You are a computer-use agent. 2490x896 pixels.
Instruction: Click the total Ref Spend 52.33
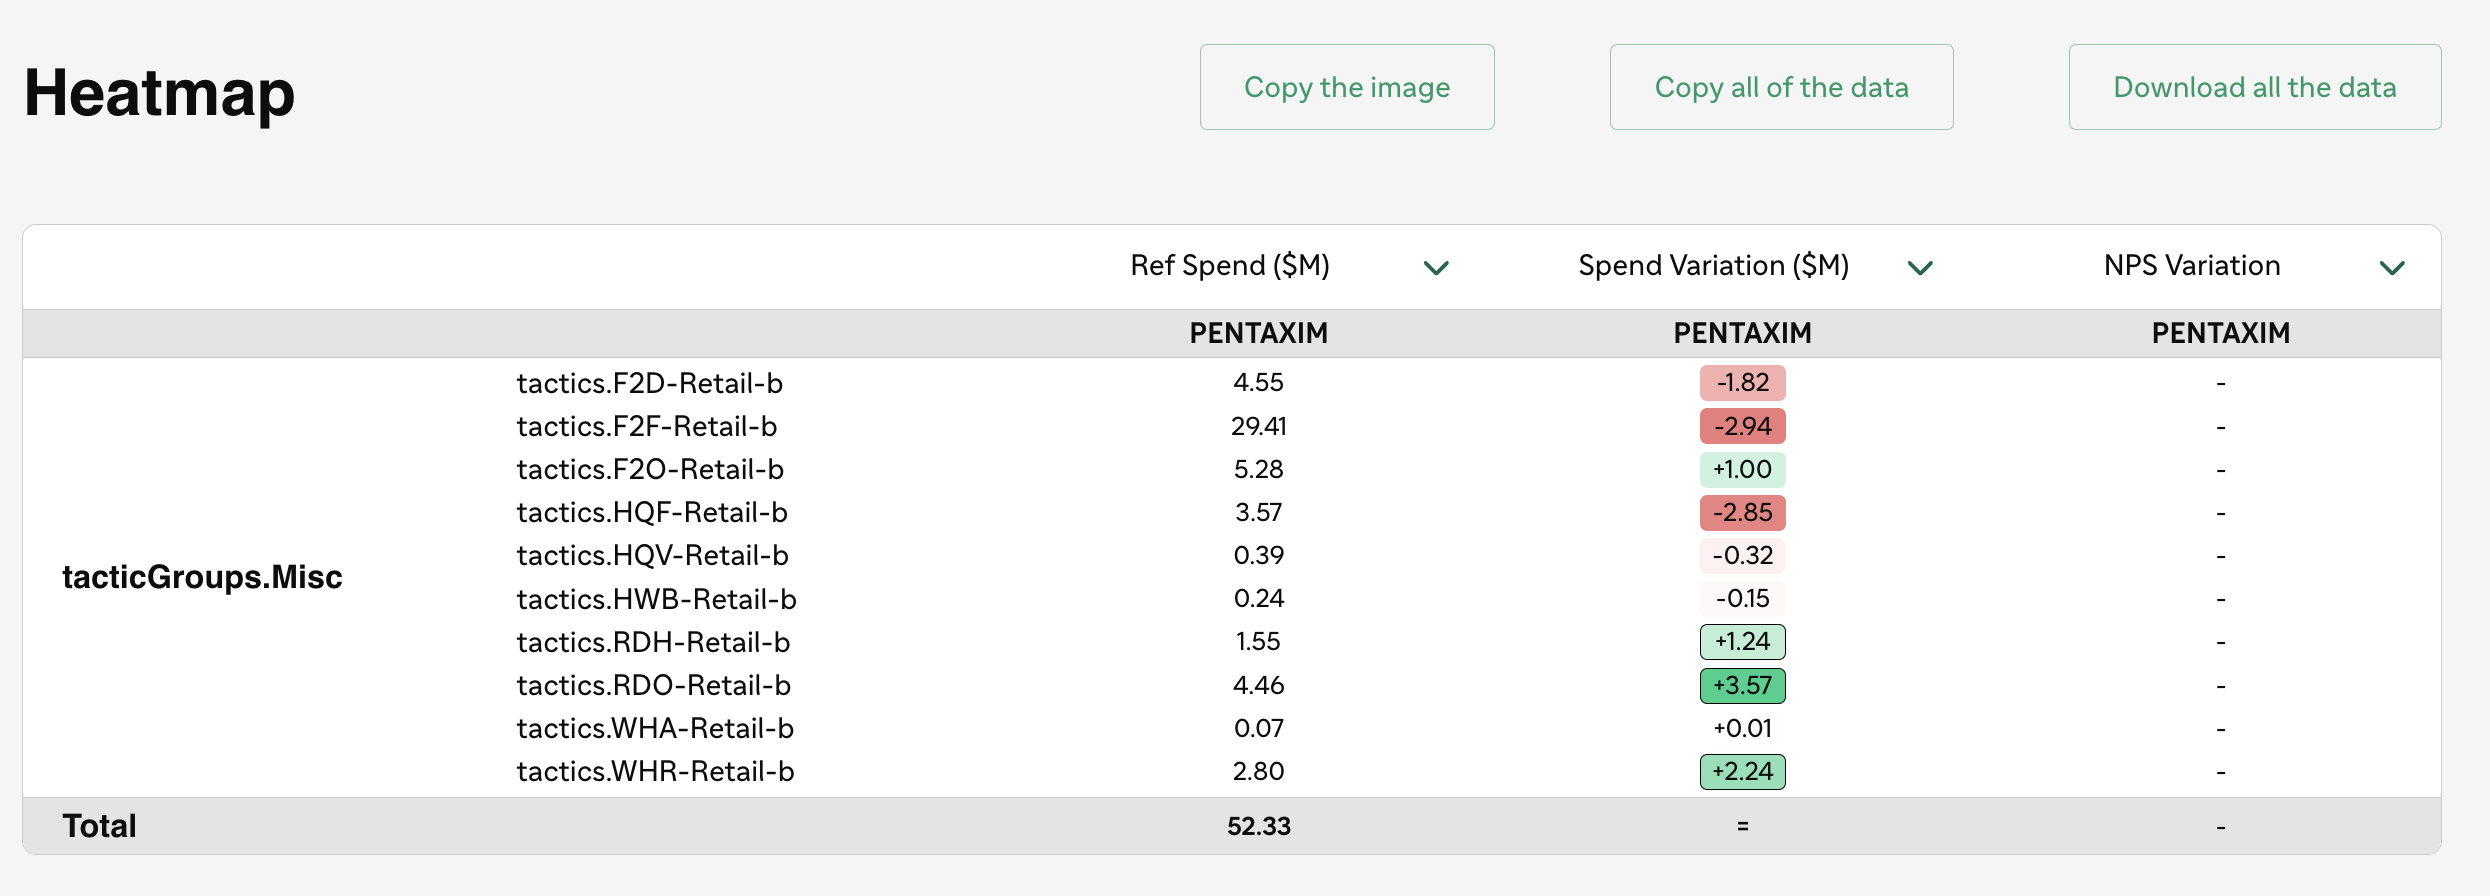[1259, 826]
